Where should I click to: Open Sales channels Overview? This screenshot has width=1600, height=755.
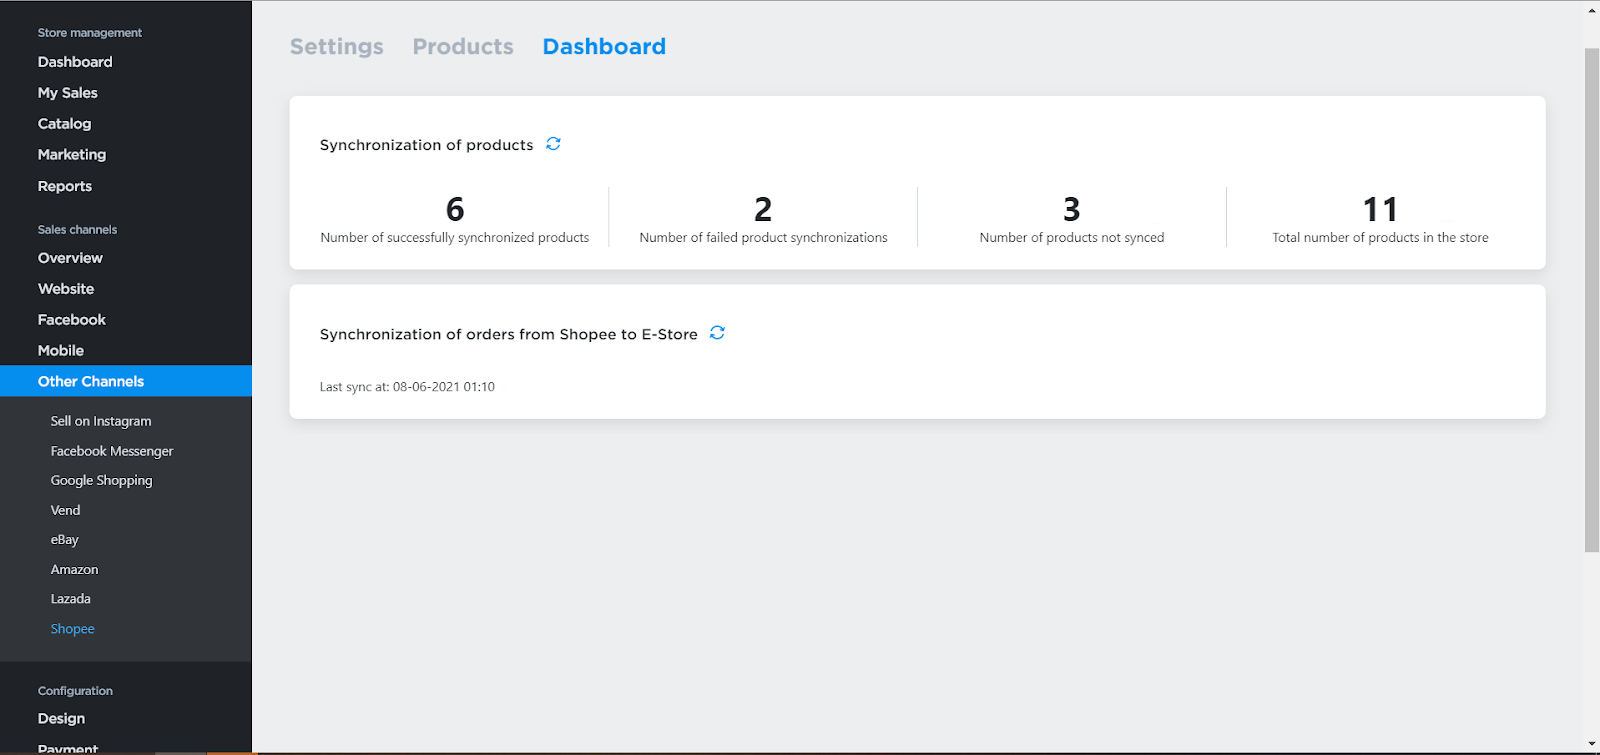70,258
